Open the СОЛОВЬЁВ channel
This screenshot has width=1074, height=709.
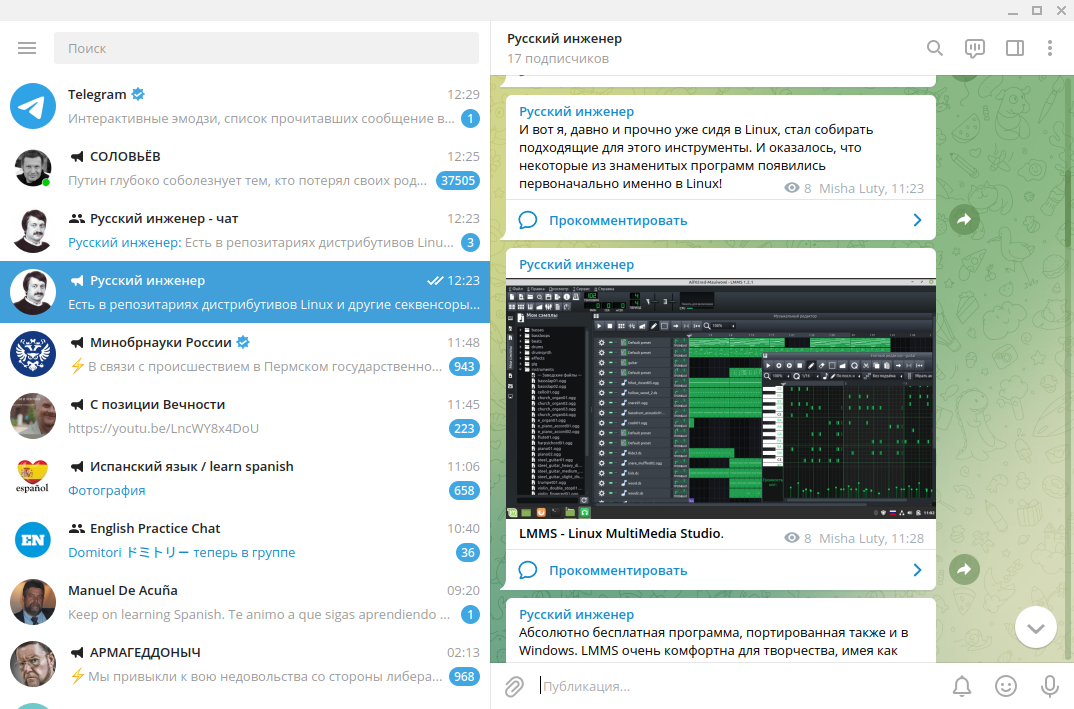[245, 168]
